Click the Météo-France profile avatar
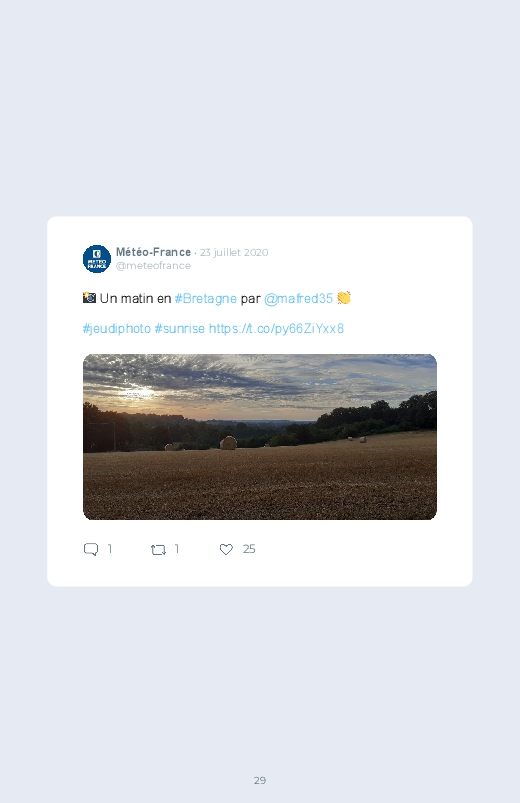This screenshot has height=803, width=520. 97,259
